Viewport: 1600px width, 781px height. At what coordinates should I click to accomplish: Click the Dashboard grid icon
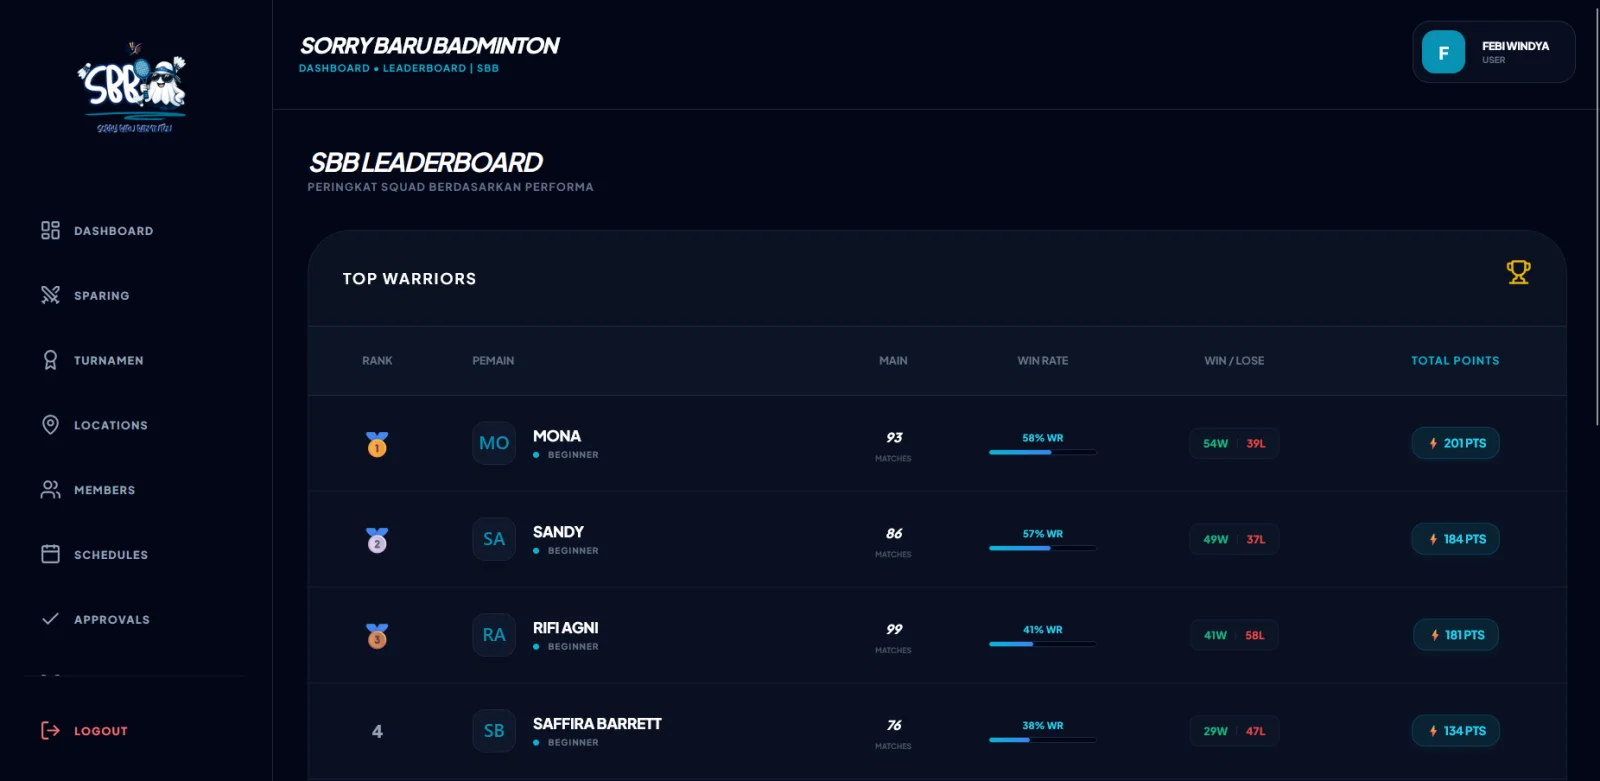click(x=50, y=231)
